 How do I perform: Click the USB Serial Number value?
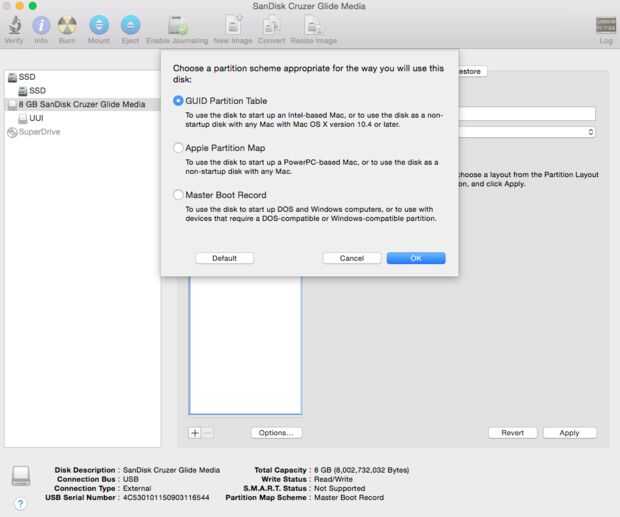point(166,497)
